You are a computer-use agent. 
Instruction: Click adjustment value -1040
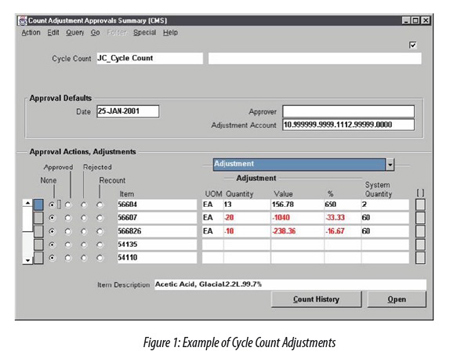tap(297, 218)
